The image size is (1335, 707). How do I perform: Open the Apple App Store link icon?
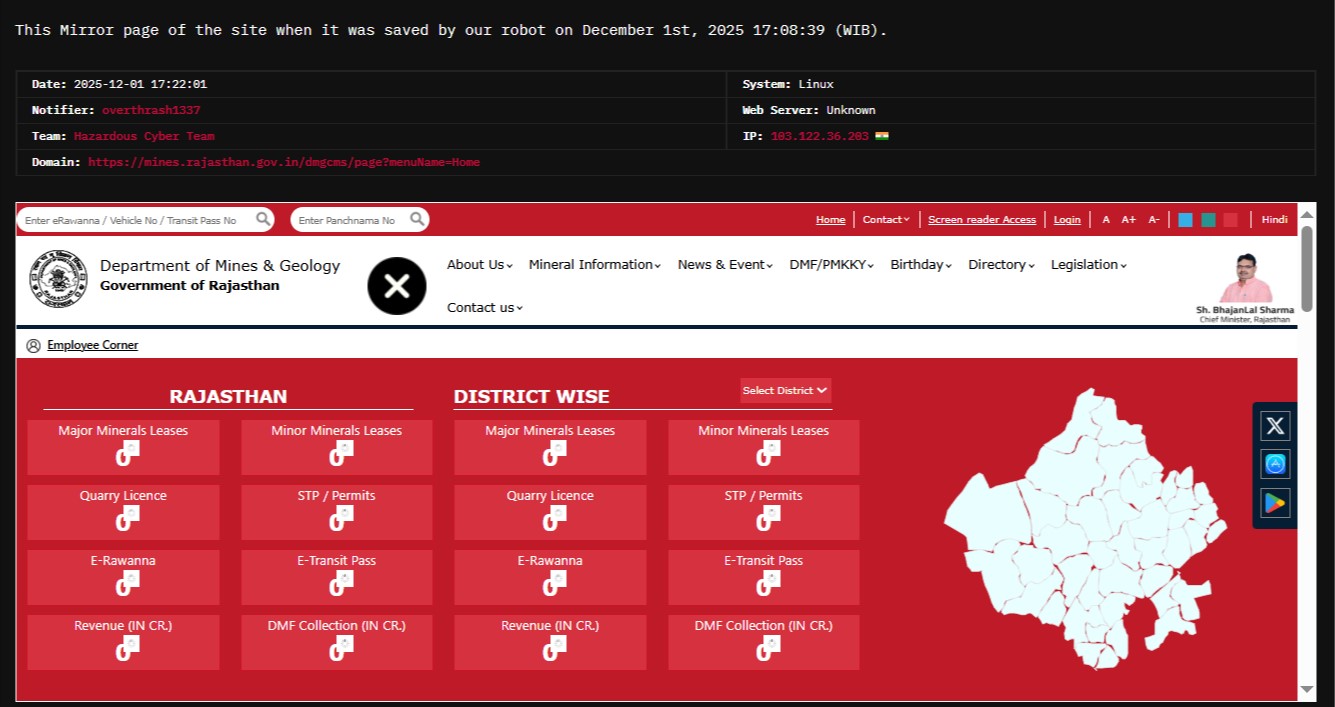(x=1275, y=465)
